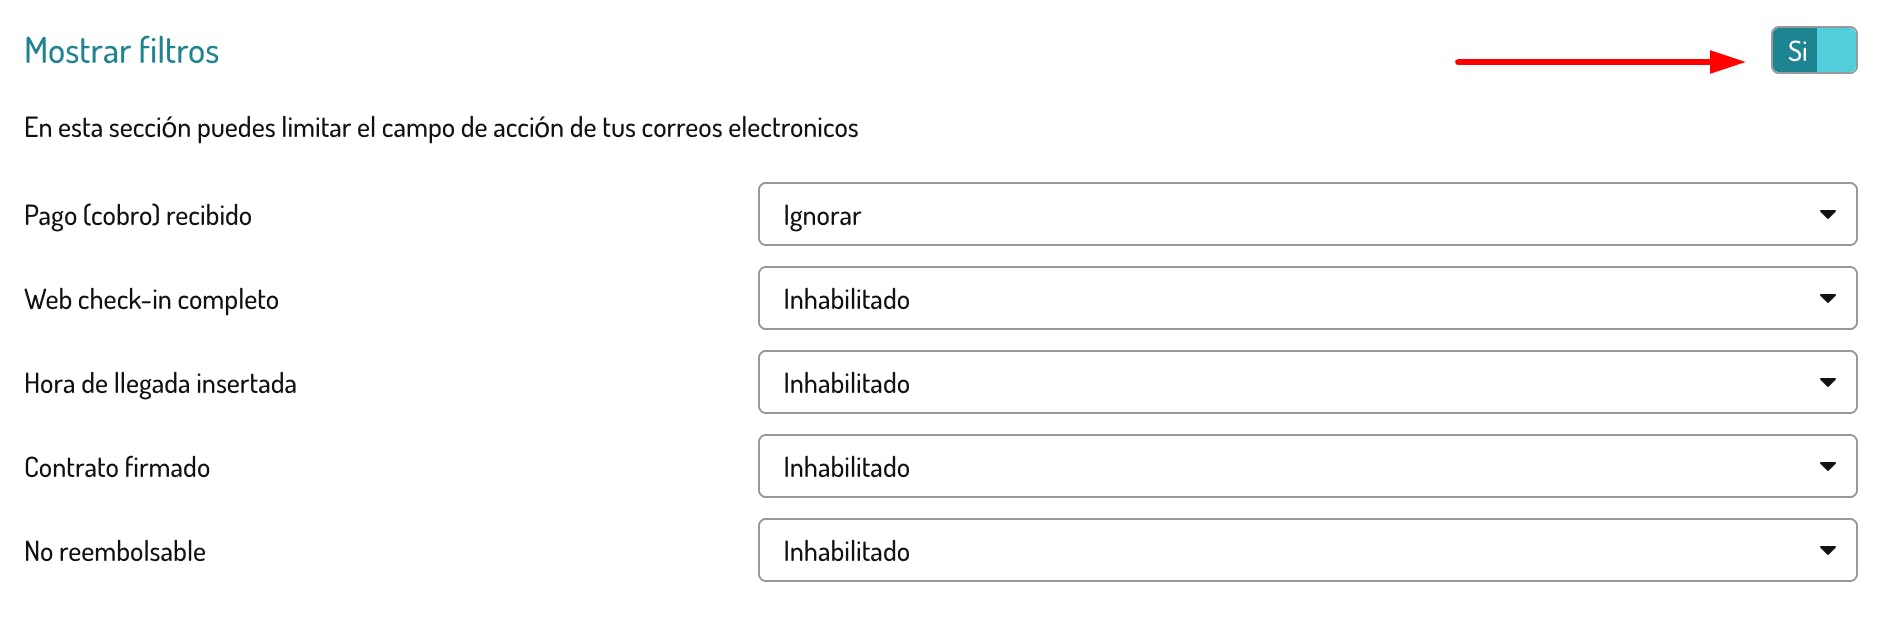1880x636 pixels.
Task: Click the No reembolsable label
Action: 115,552
